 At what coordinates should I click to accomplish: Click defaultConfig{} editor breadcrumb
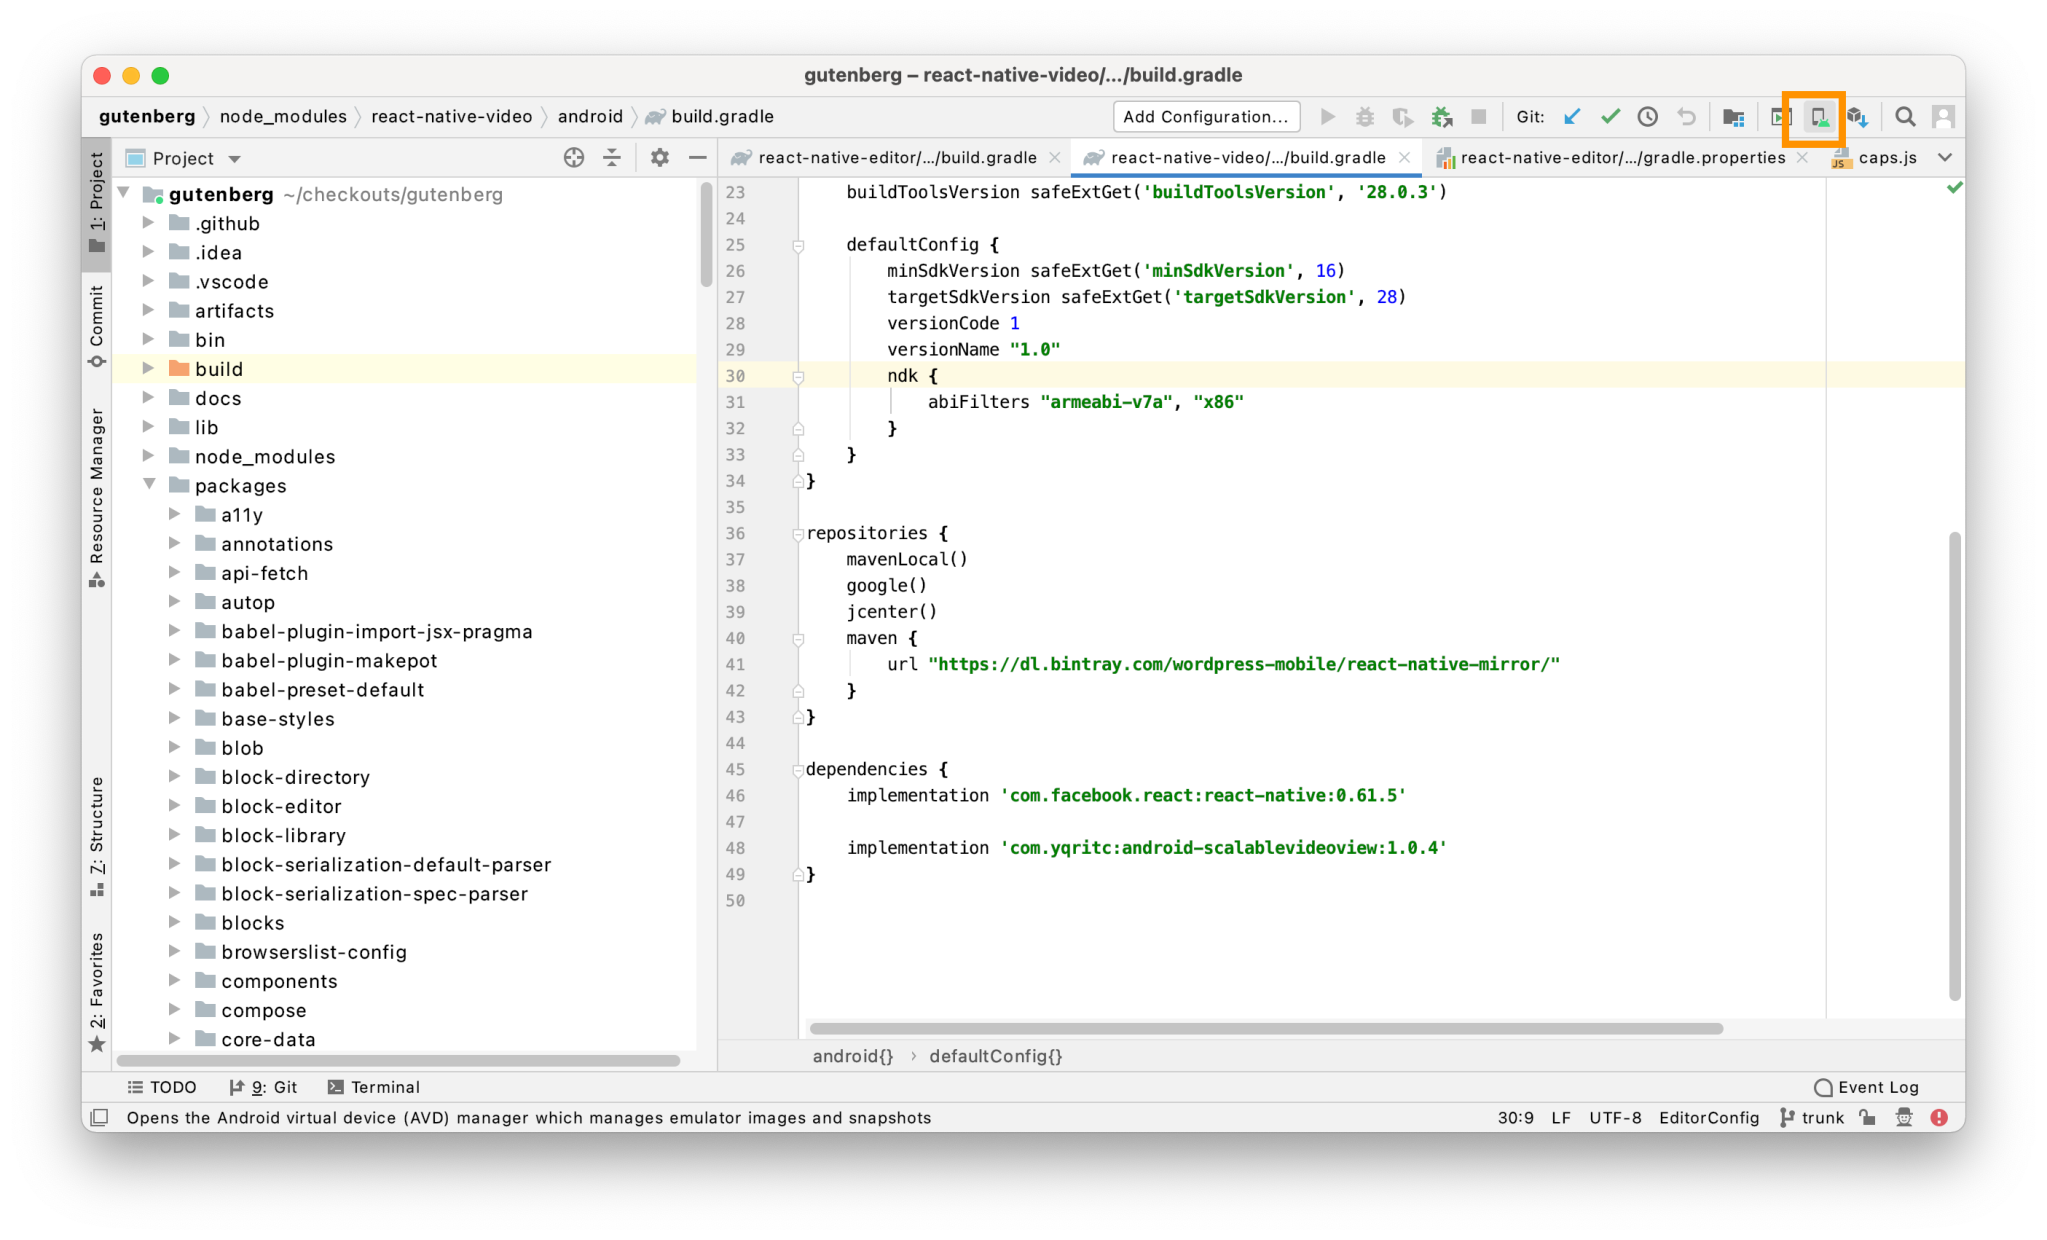click(x=995, y=1056)
